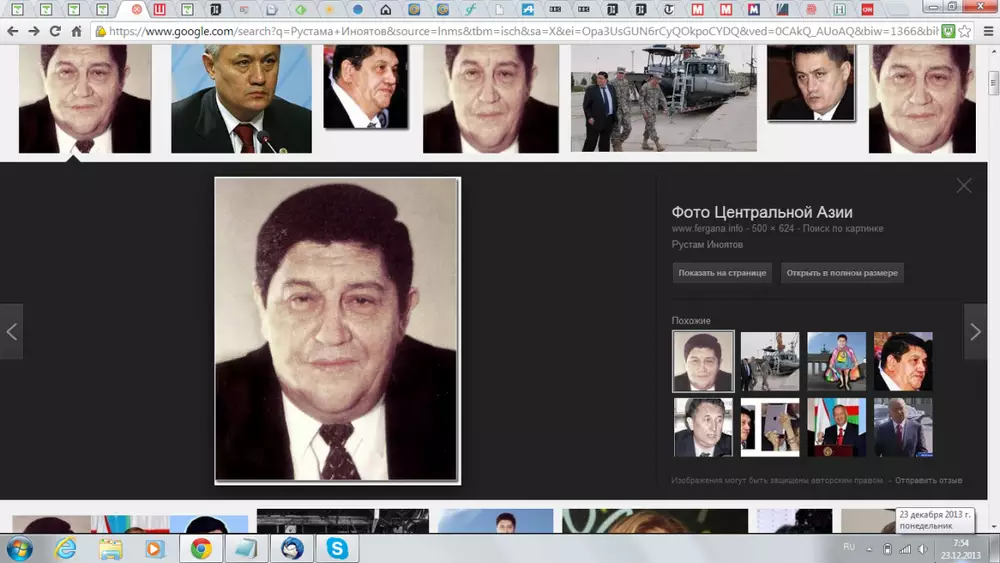1000x563 pixels.
Task: Open "Отправить отзыв" feedback link
Action: pos(928,481)
